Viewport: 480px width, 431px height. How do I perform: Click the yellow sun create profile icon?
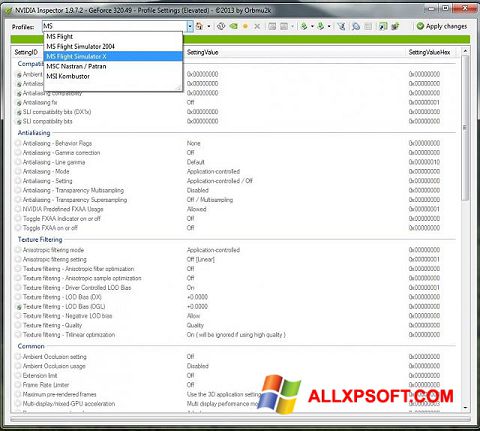[x=245, y=26]
